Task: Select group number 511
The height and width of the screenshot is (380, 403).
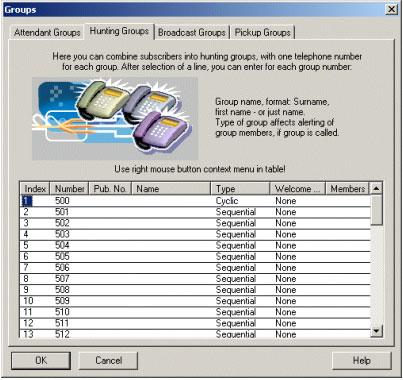Action: [196, 323]
